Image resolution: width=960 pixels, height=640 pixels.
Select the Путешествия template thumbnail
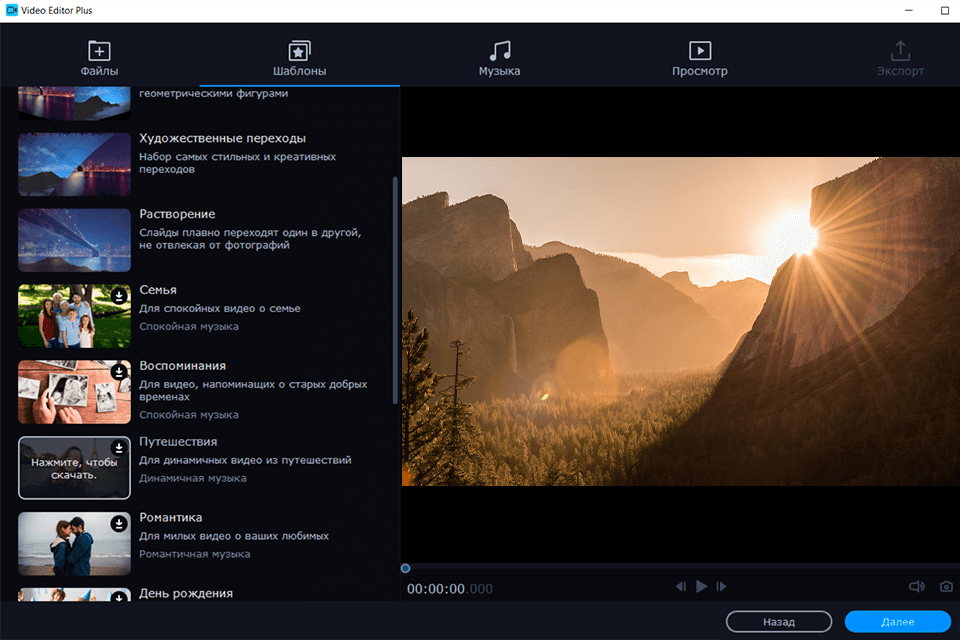(75, 468)
